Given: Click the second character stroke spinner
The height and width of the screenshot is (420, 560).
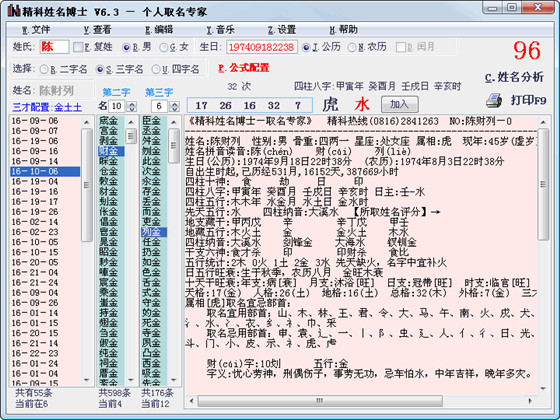Looking at the screenshot, I should 132,106.
